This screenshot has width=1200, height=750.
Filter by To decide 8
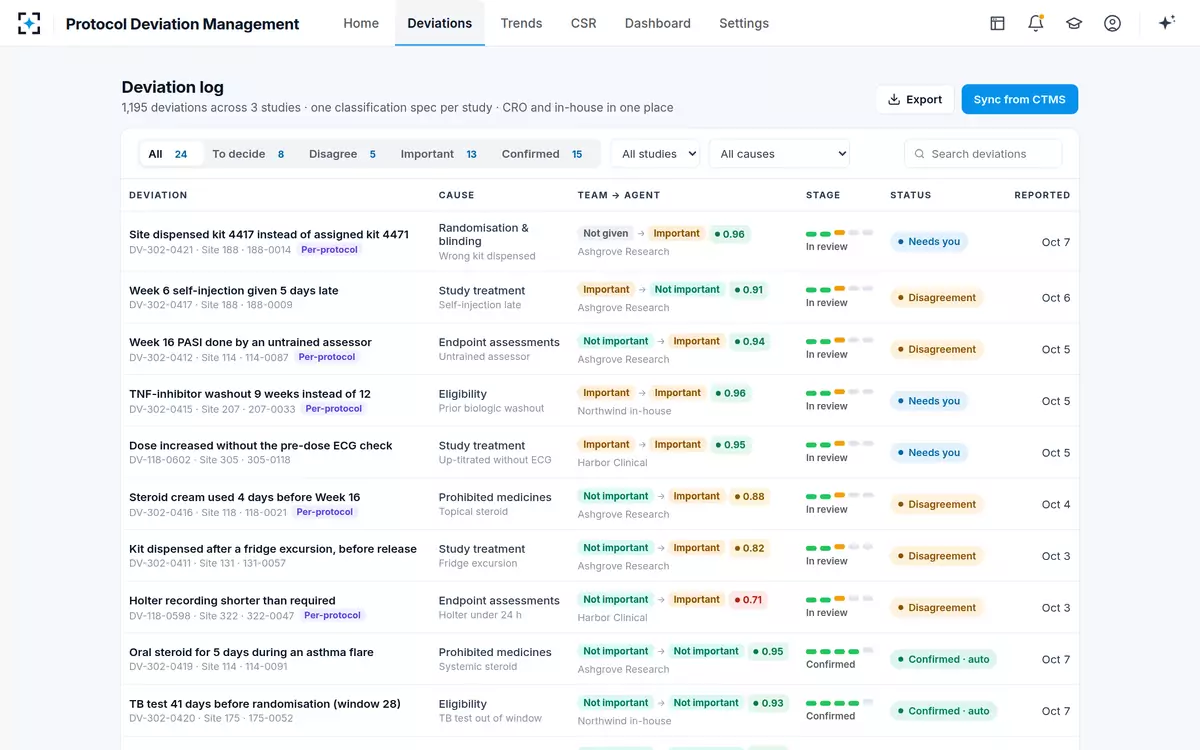point(249,154)
